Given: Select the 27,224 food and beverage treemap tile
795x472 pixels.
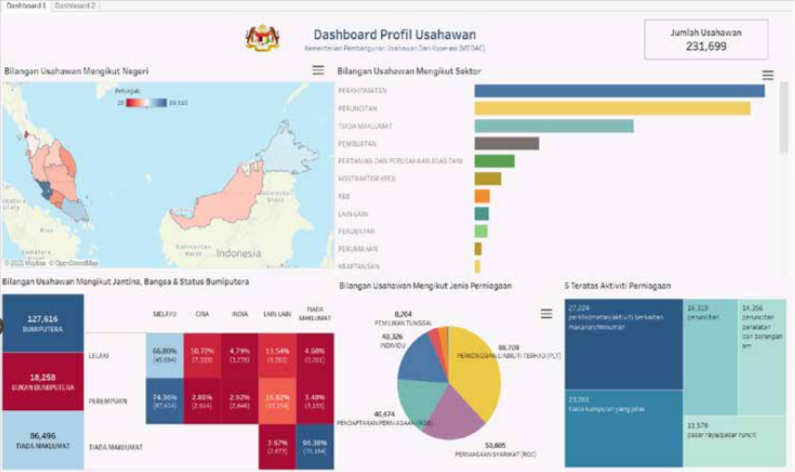Looking at the screenshot, I should [x=622, y=340].
